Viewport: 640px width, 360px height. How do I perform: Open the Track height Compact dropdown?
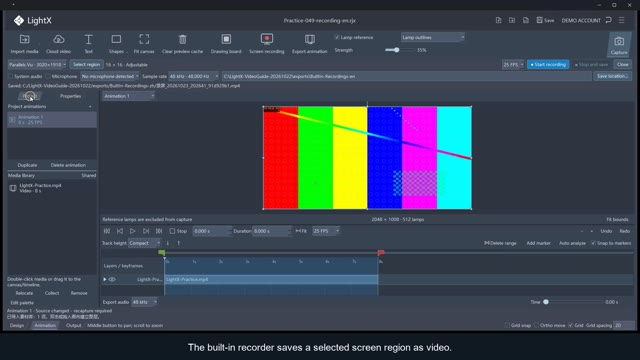point(144,243)
